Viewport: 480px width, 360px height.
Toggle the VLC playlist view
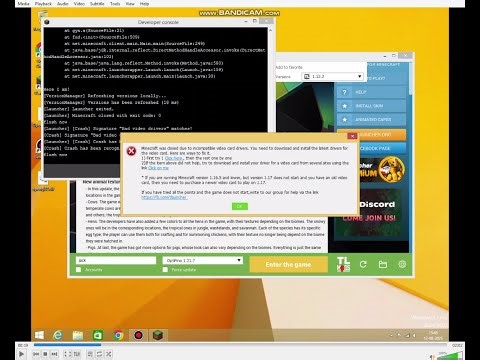click(90, 354)
